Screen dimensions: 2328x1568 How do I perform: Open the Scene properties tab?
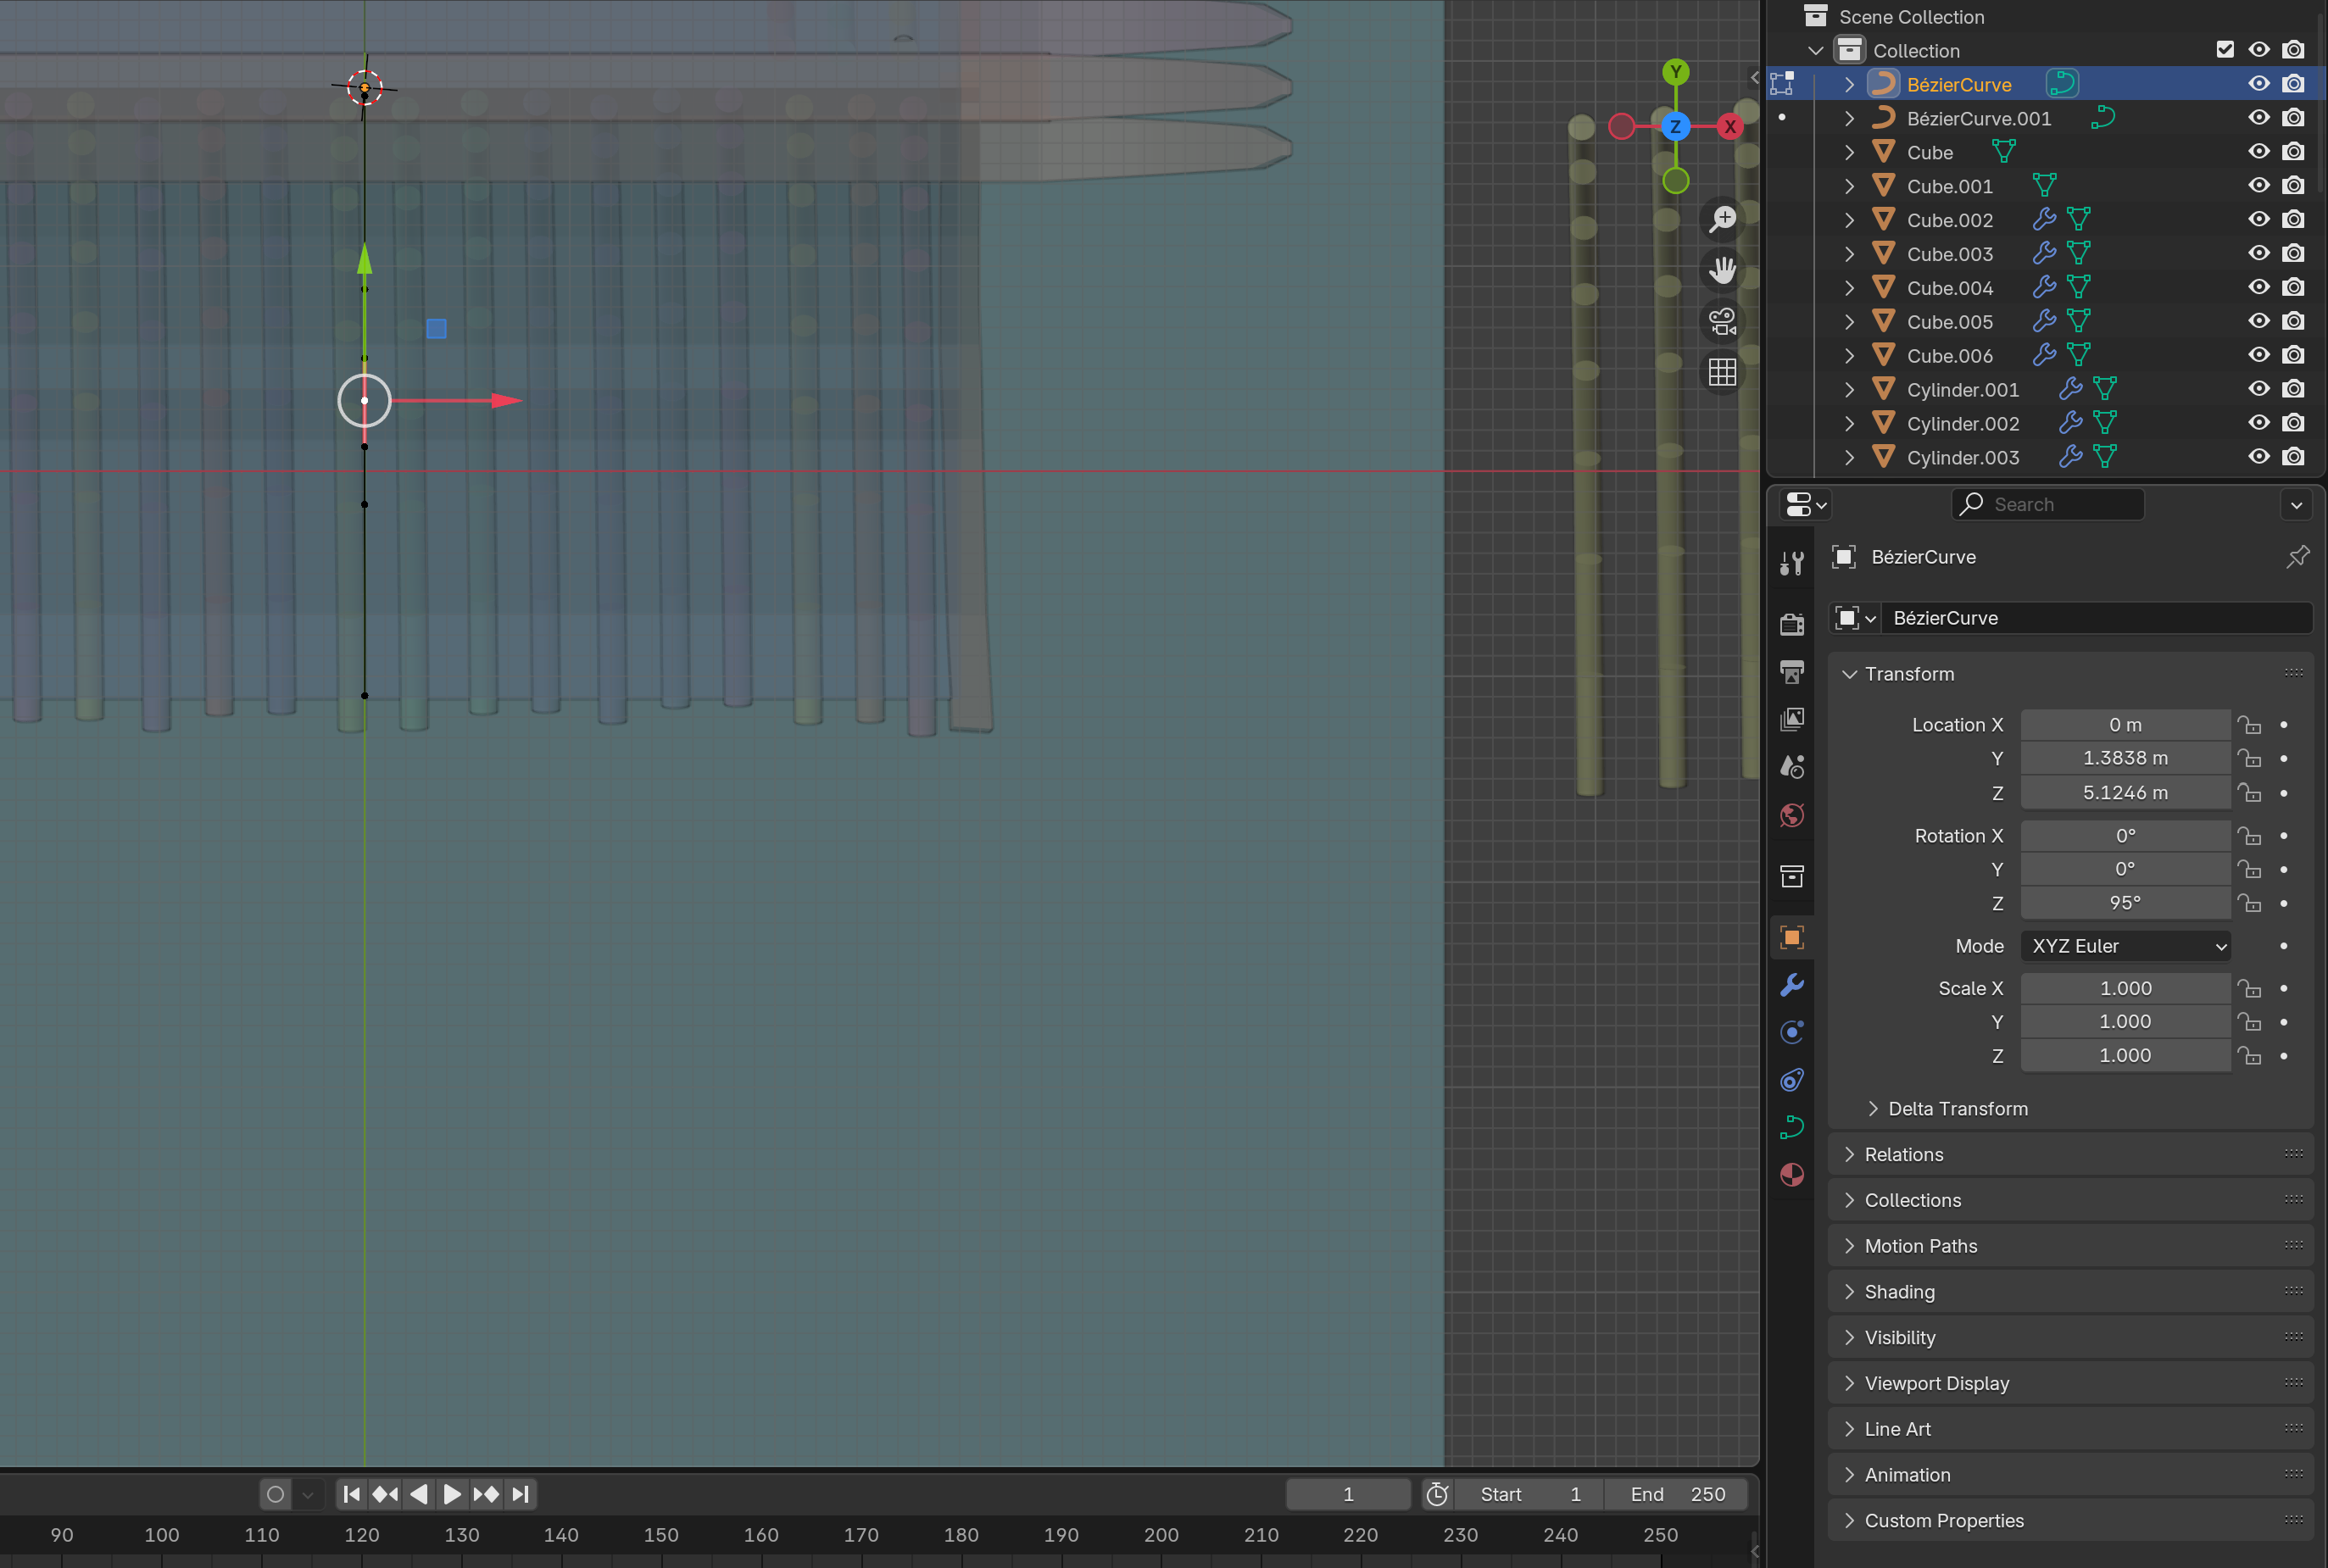click(1792, 767)
